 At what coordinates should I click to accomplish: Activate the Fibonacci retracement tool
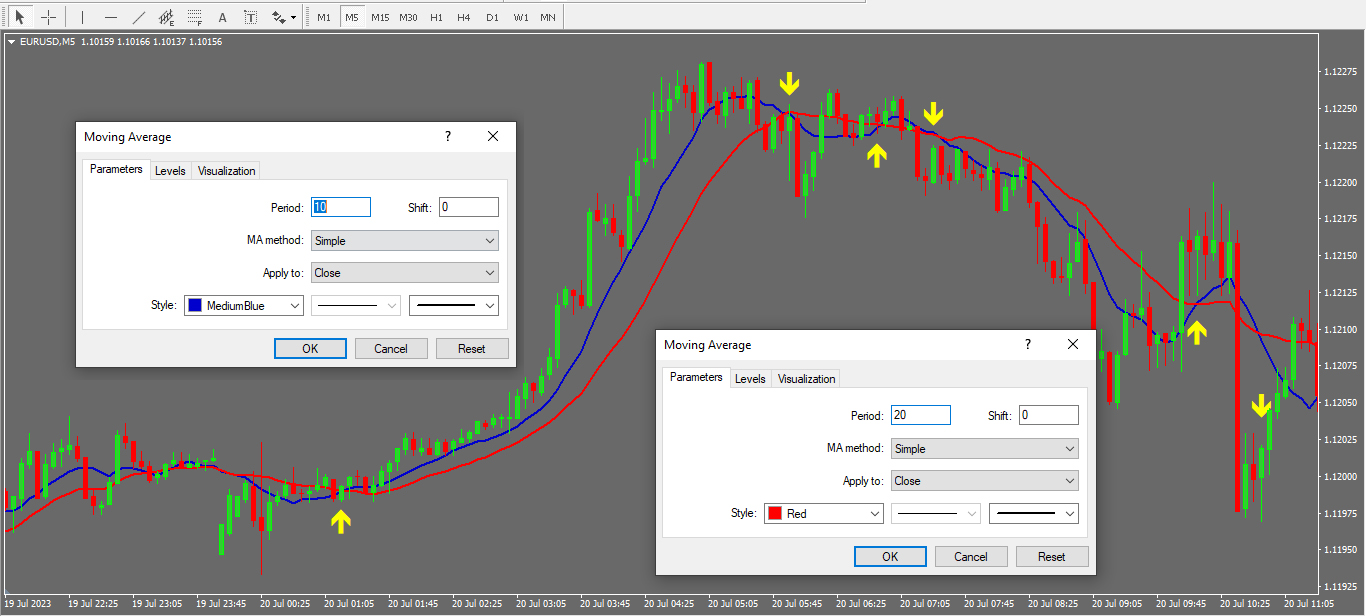click(x=195, y=17)
